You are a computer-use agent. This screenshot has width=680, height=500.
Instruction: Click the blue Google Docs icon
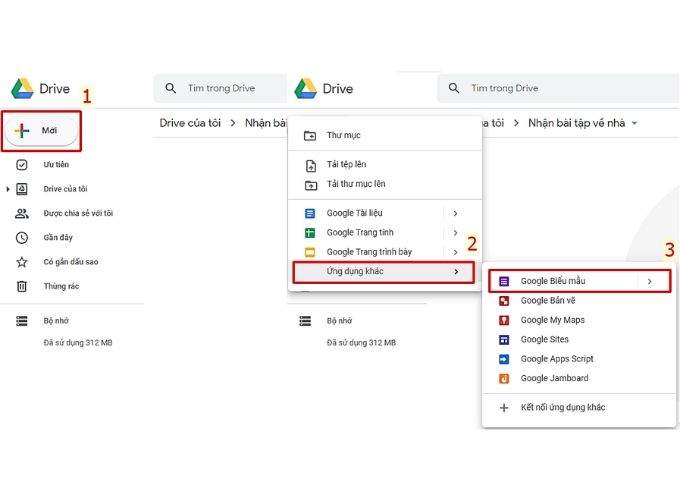click(x=310, y=213)
